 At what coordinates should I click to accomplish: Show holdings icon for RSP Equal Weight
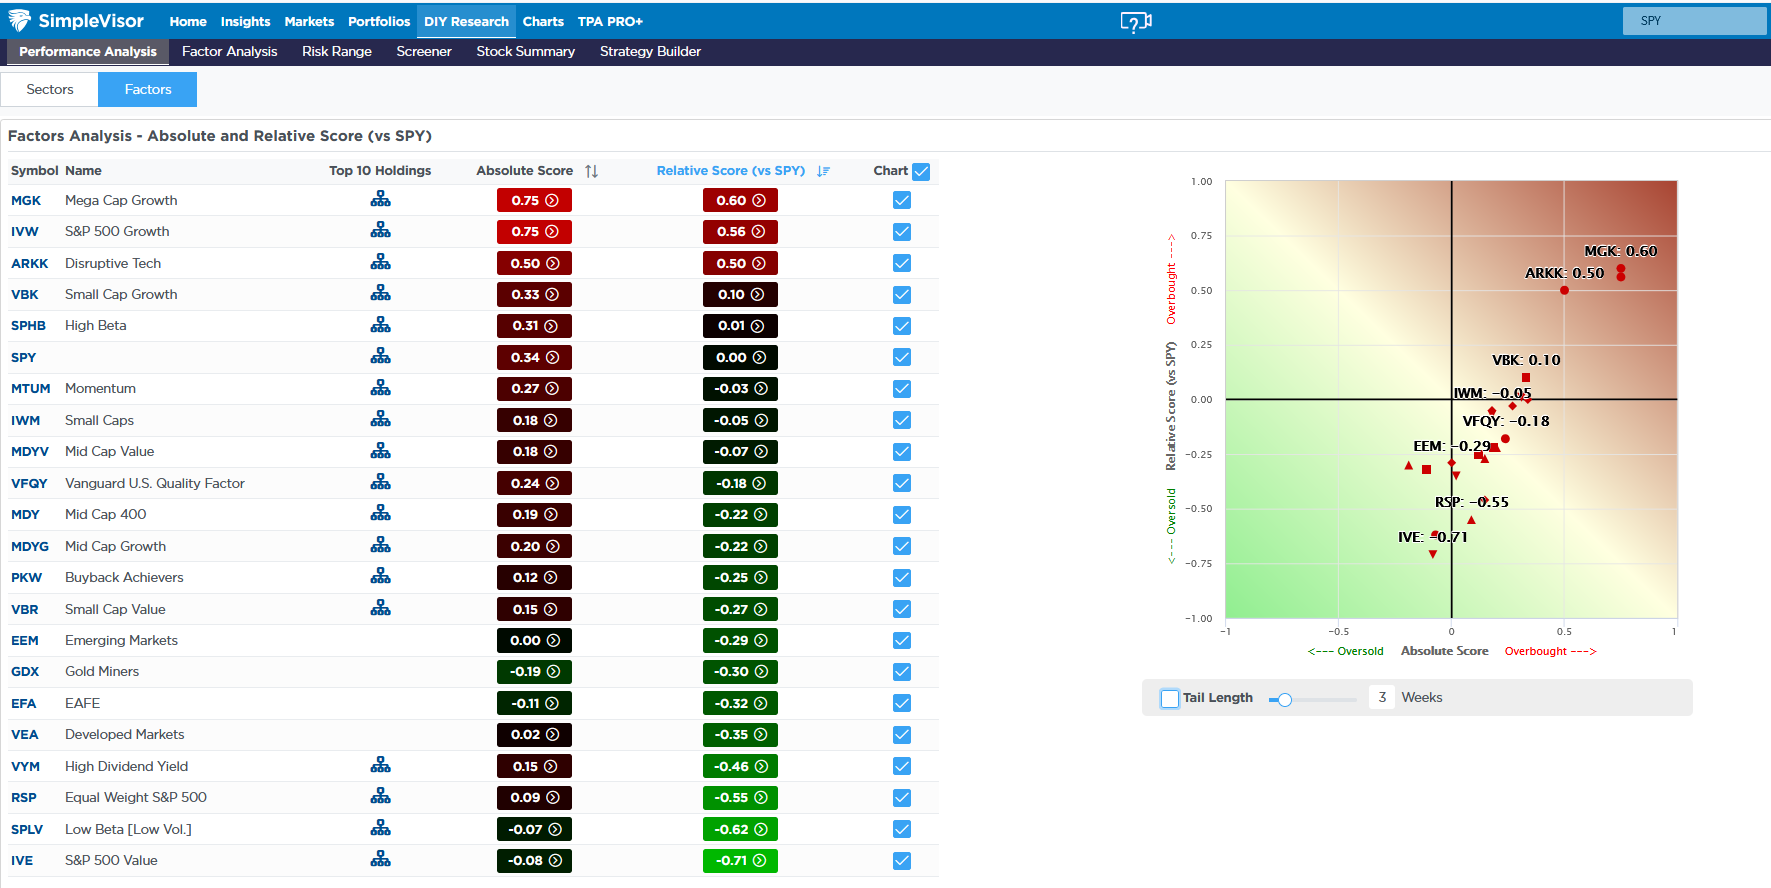tap(380, 796)
